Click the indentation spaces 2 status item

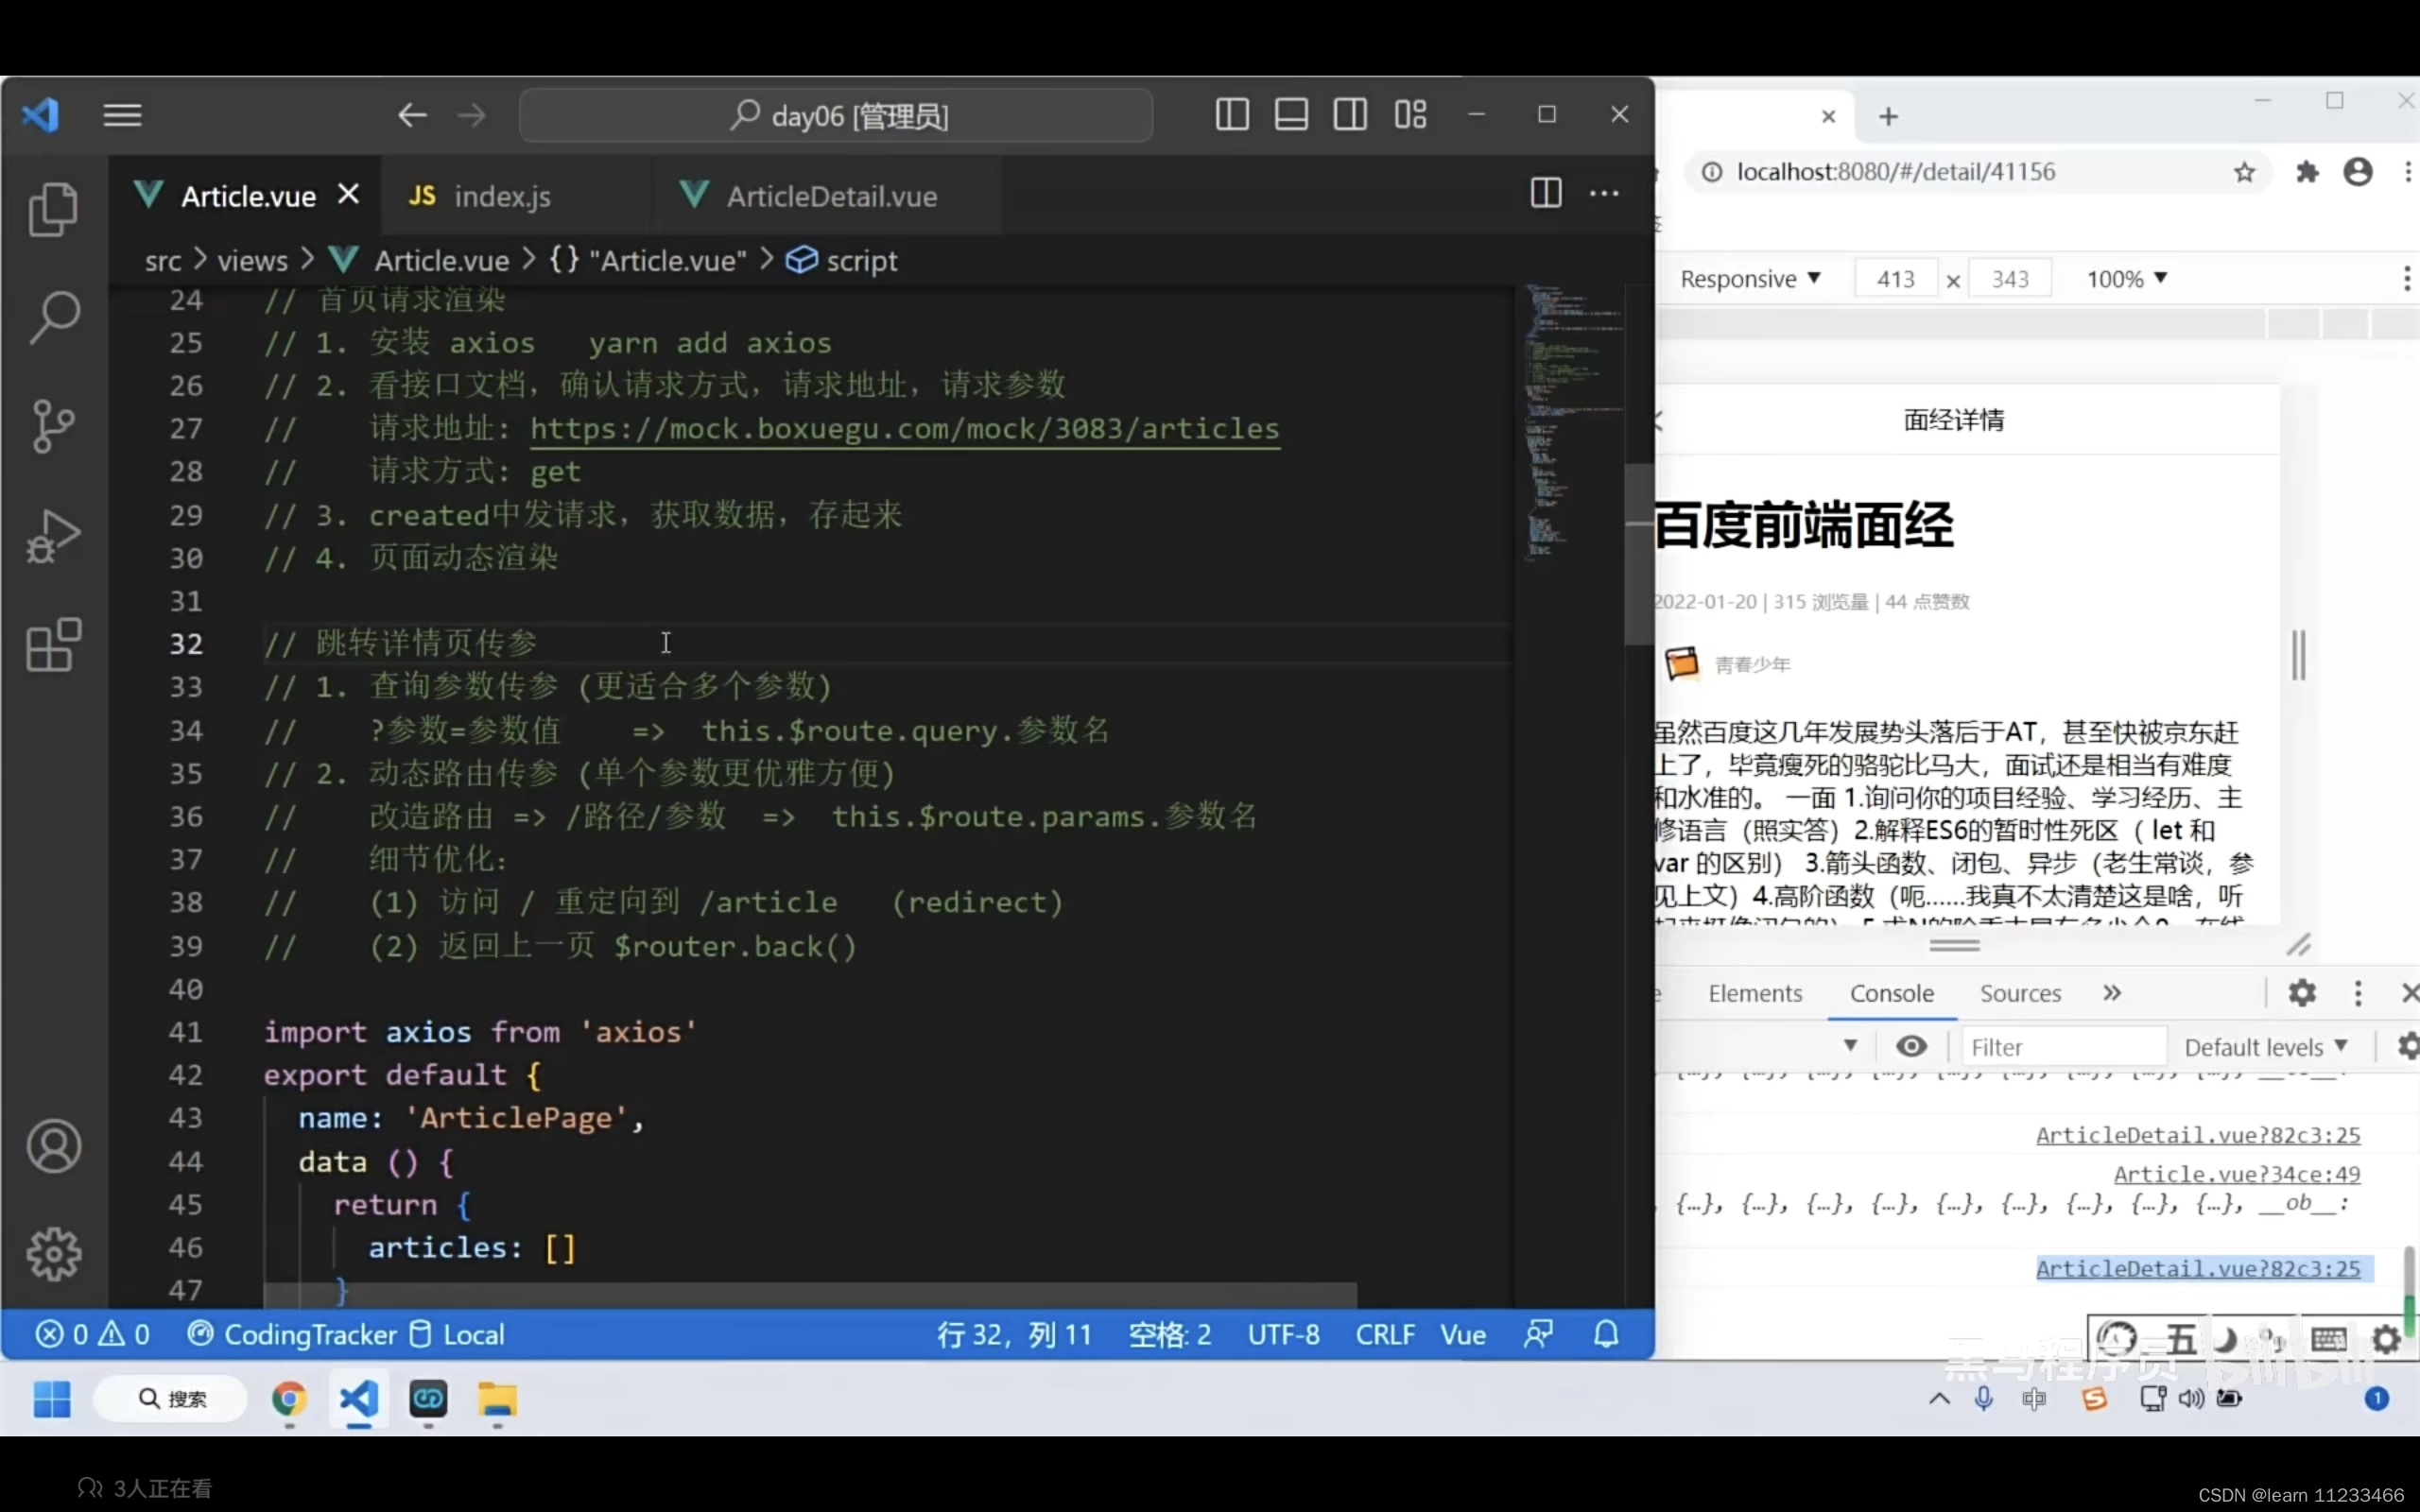coord(1169,1334)
